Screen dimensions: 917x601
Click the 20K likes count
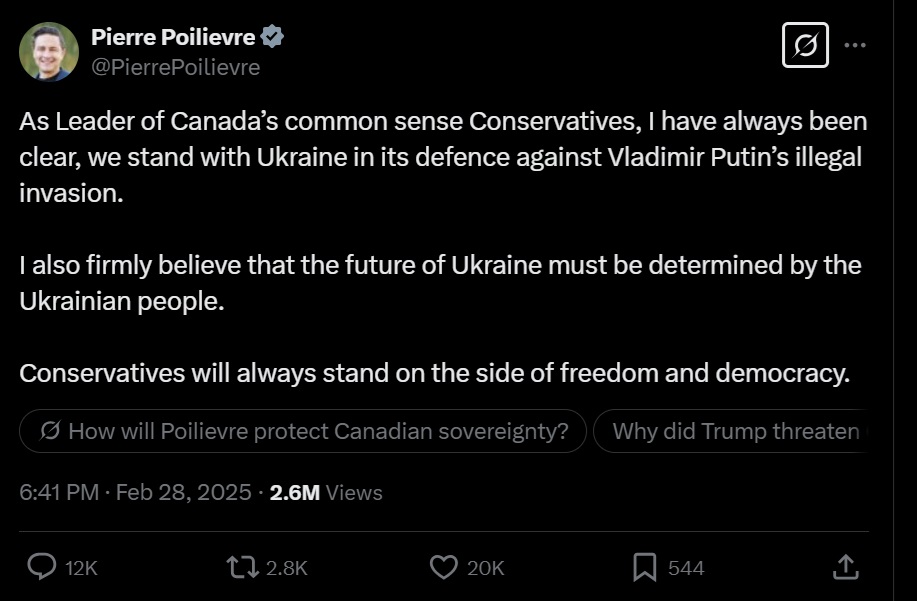[x=485, y=568]
